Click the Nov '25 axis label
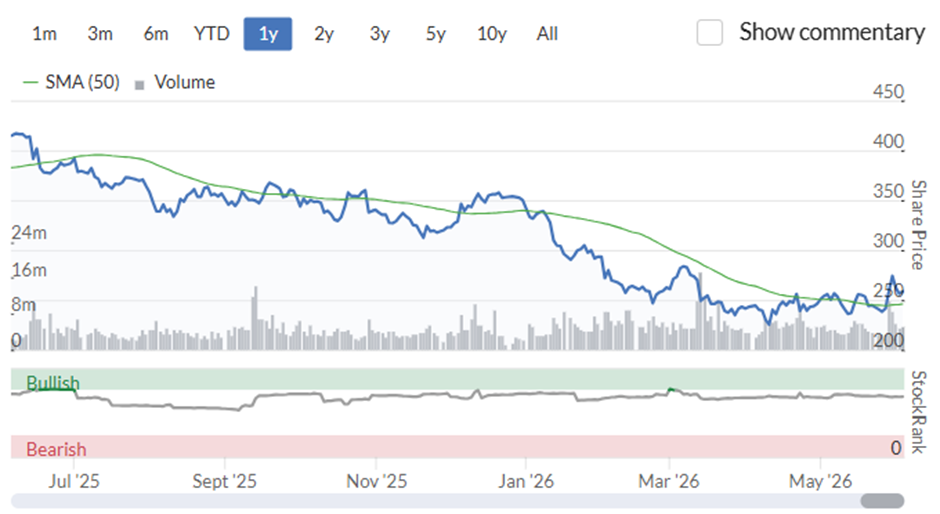 [x=376, y=481]
